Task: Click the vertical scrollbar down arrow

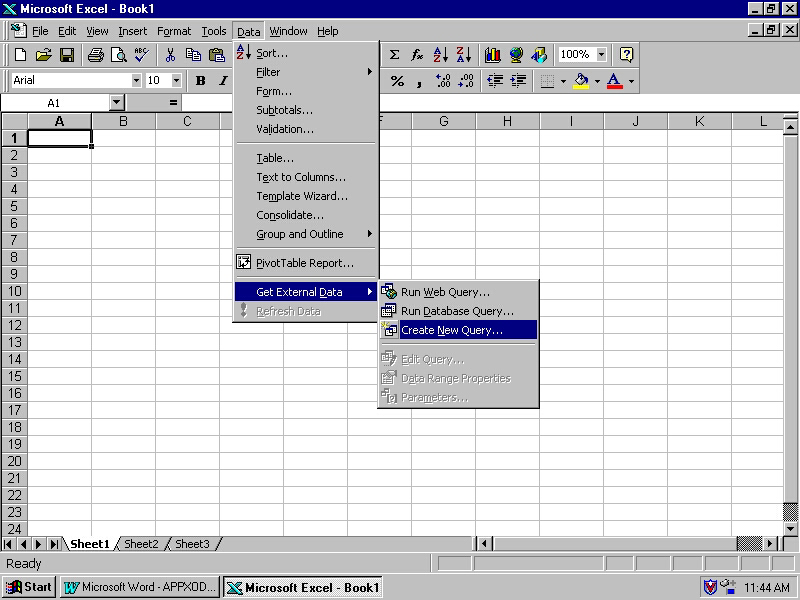Action: click(x=790, y=529)
